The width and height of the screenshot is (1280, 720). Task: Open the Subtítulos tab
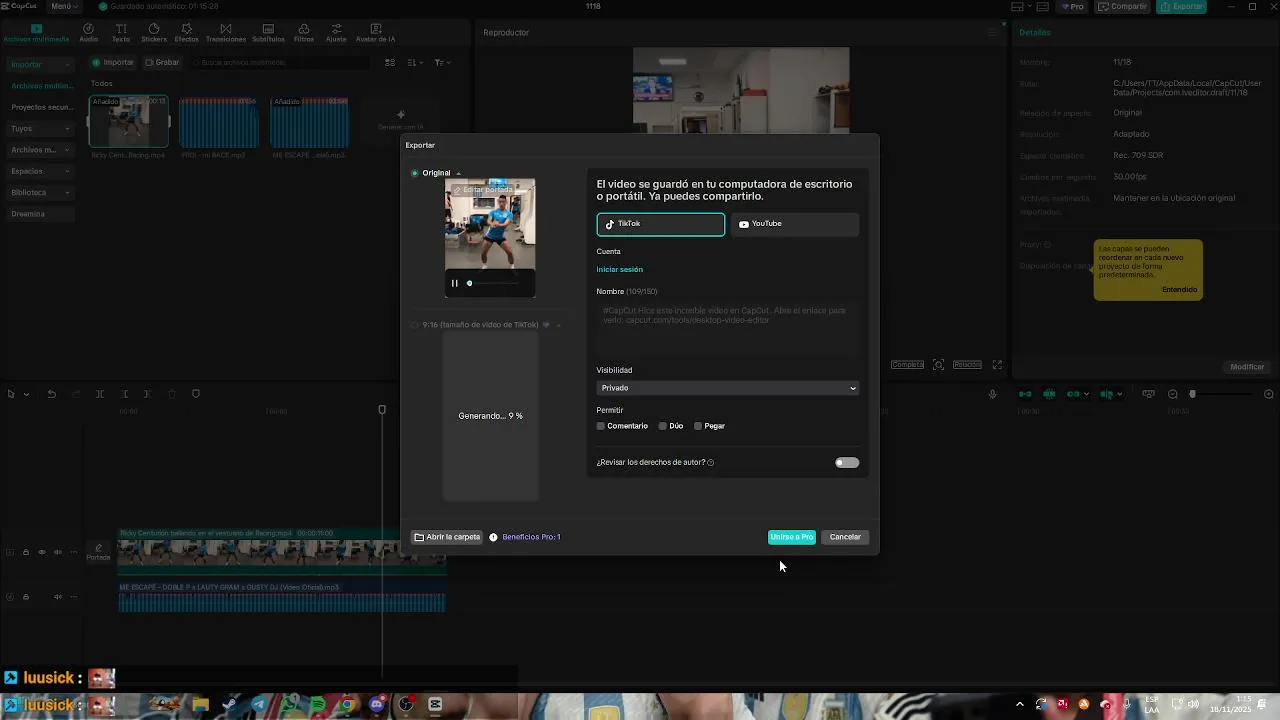tap(268, 33)
